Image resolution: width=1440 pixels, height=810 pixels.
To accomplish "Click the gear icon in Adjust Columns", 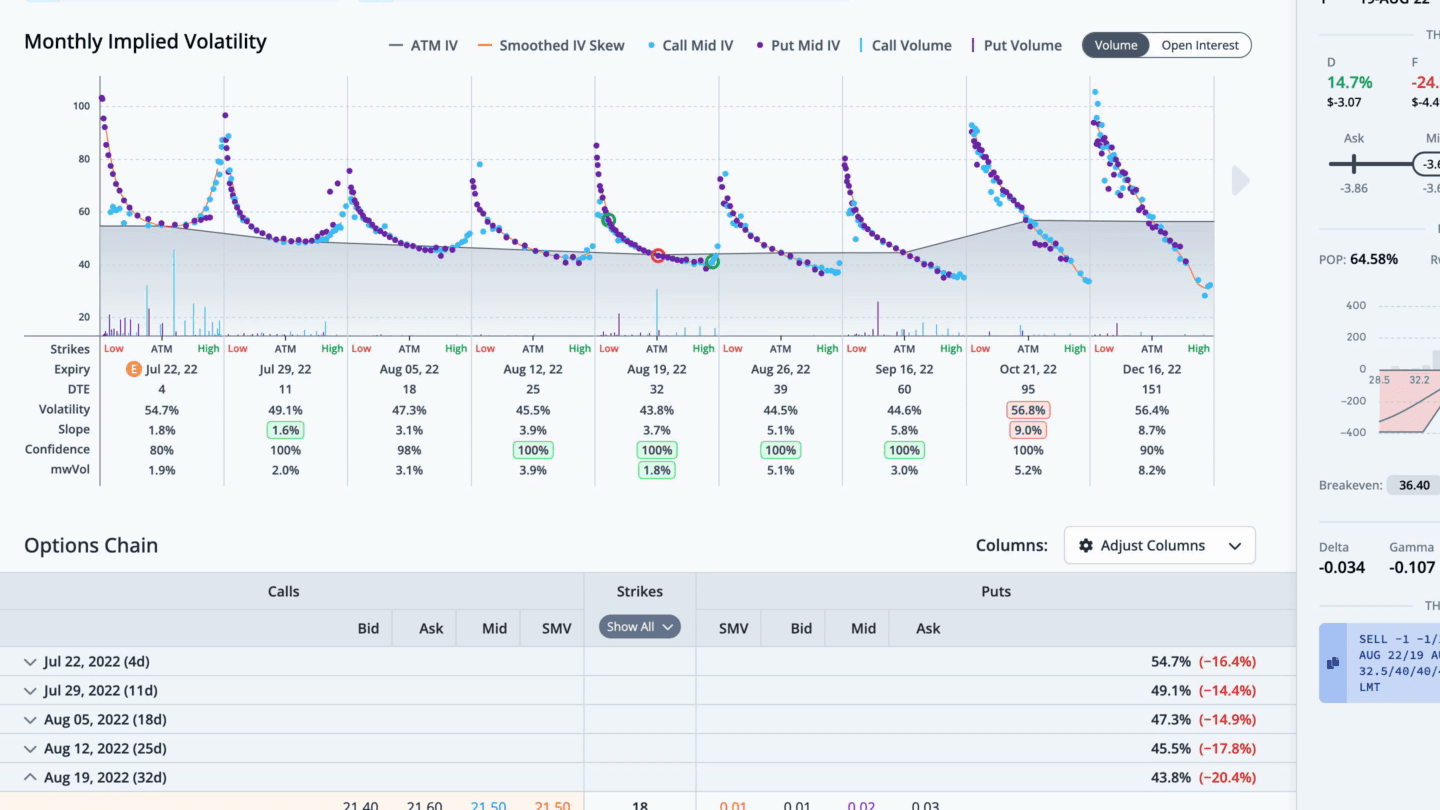I will click(1086, 546).
